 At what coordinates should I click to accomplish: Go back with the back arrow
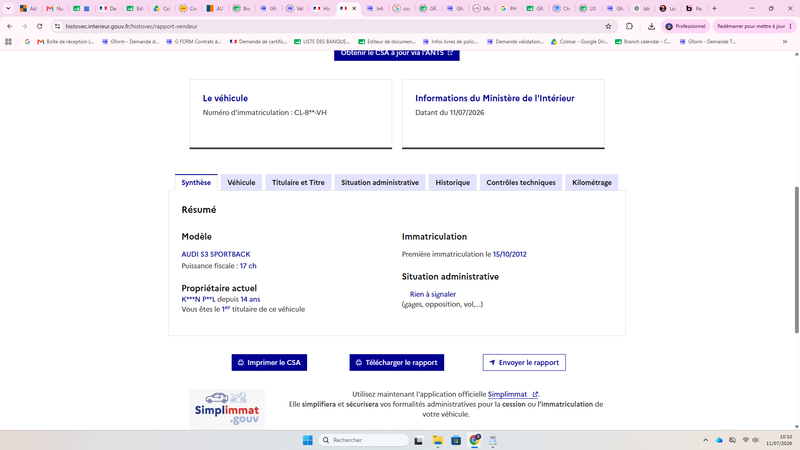click(10, 26)
